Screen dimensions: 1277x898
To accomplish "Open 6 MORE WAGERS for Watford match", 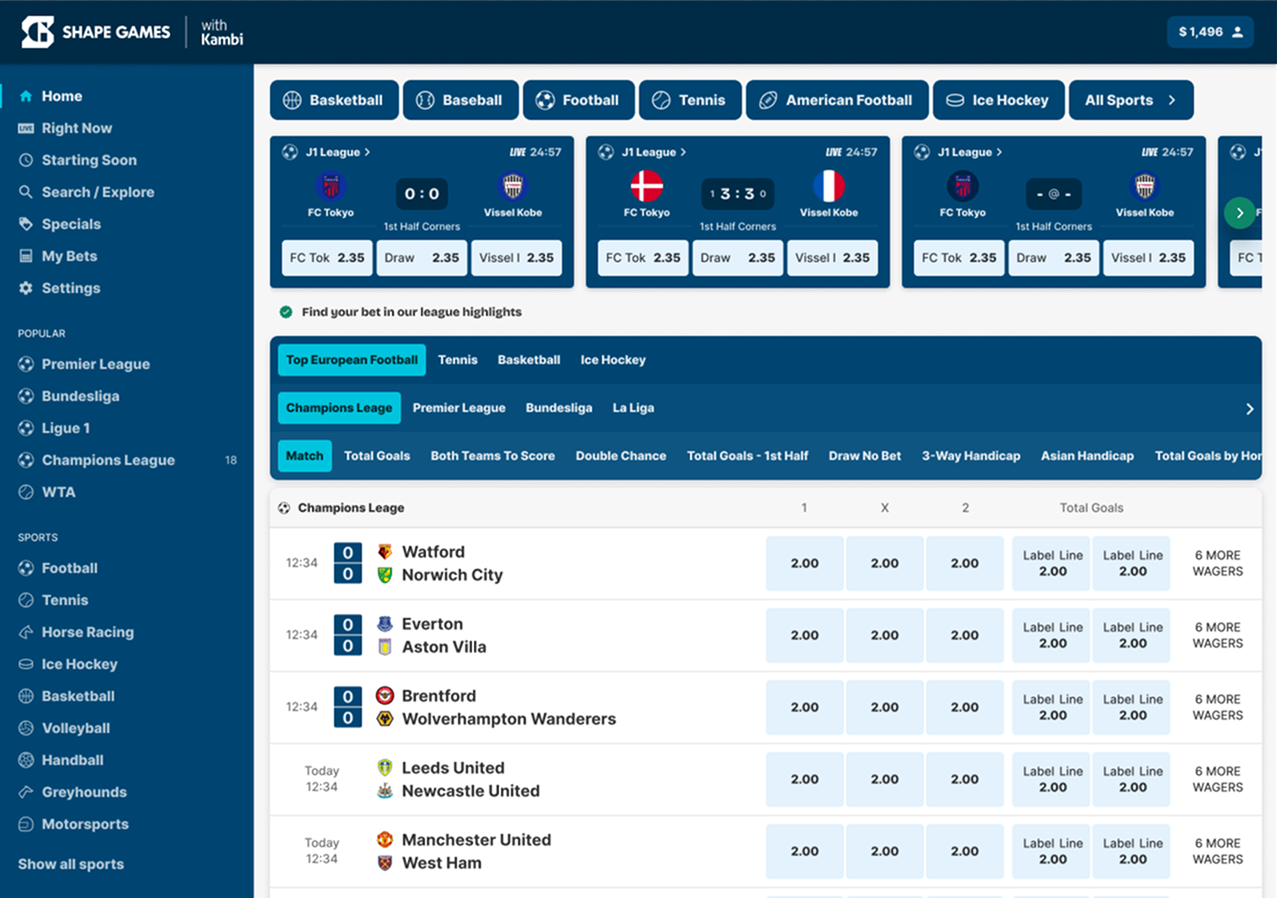I will (1217, 563).
